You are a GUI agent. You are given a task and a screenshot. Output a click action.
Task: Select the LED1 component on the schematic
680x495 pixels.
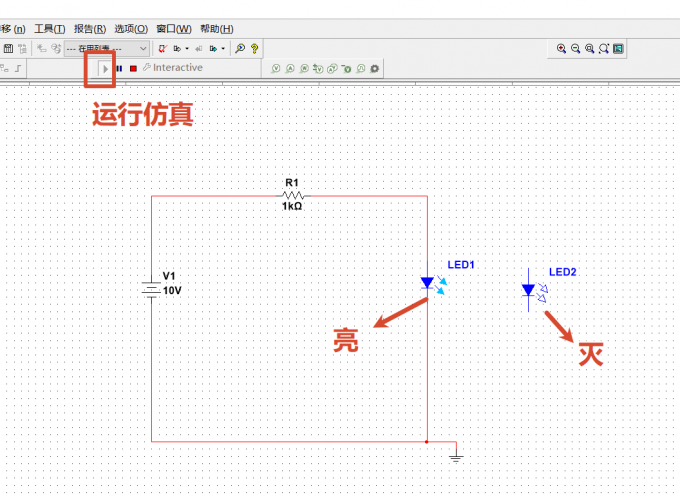428,283
